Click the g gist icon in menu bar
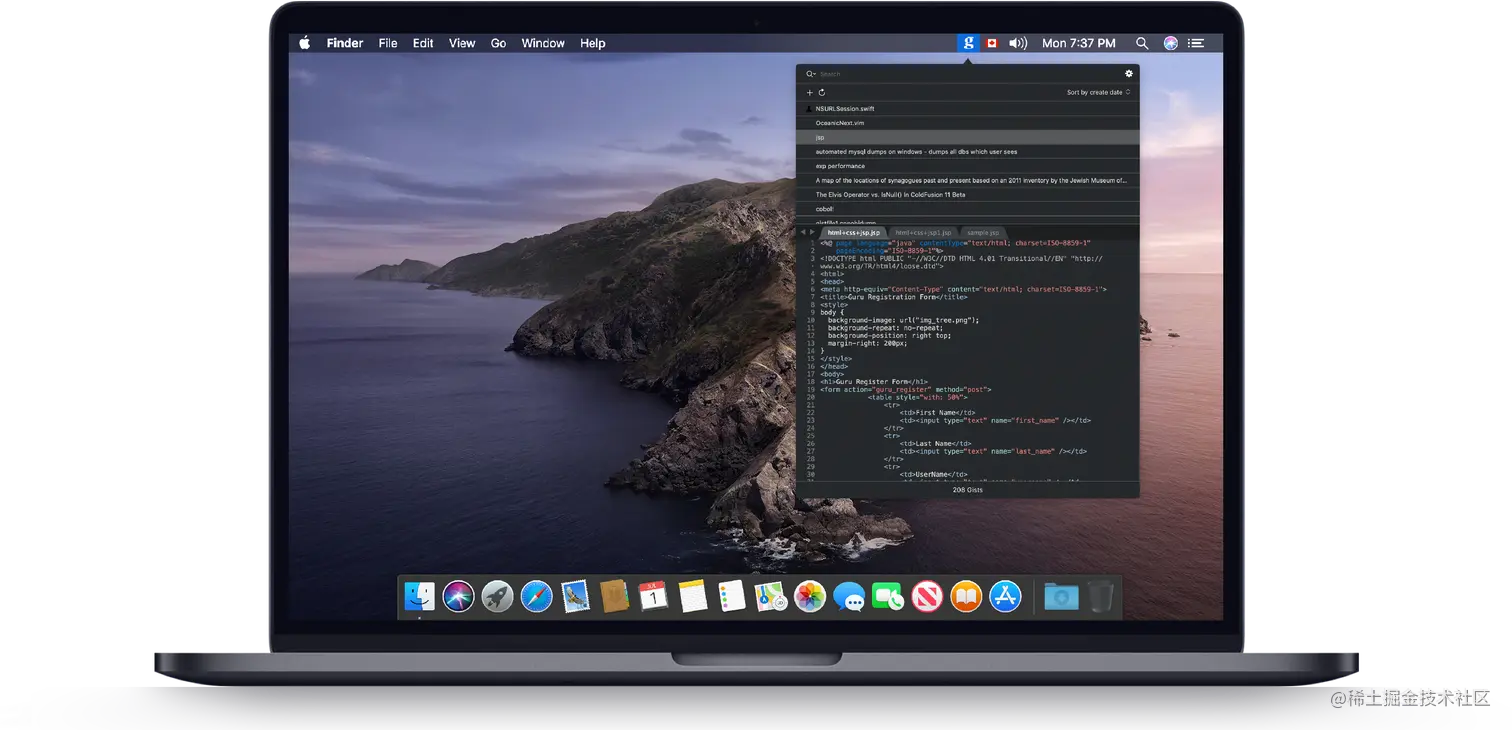 (967, 43)
